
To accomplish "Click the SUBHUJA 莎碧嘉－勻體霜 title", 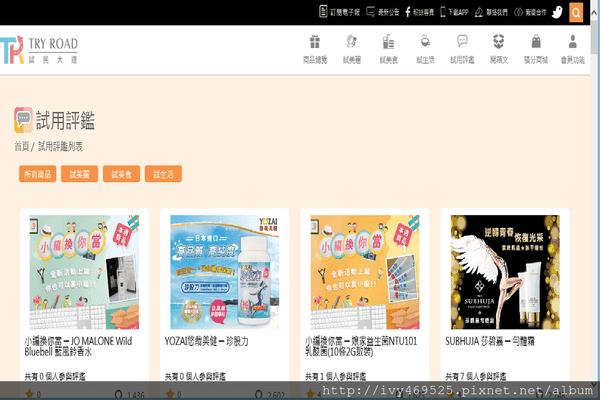I will click(490, 341).
